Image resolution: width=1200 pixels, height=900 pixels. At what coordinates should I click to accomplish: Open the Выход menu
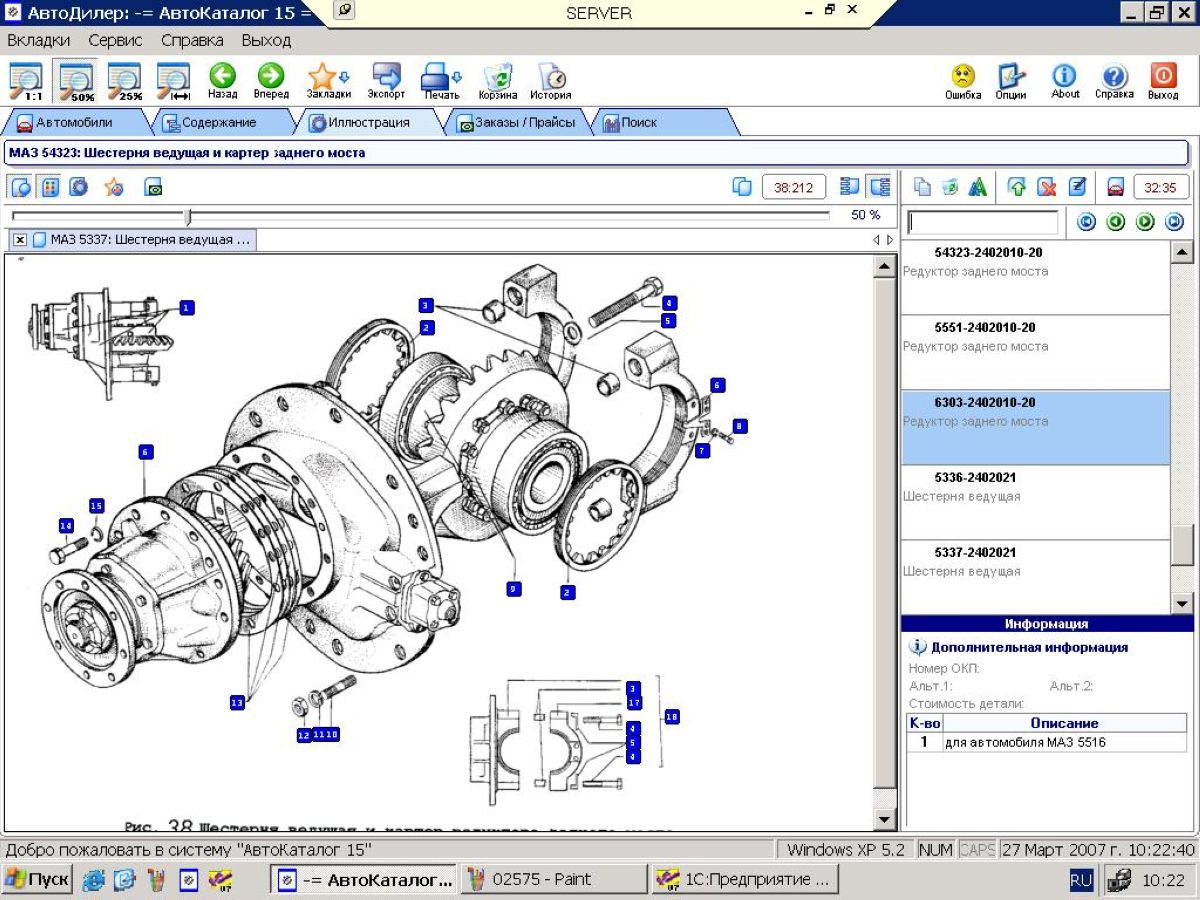[x=266, y=41]
